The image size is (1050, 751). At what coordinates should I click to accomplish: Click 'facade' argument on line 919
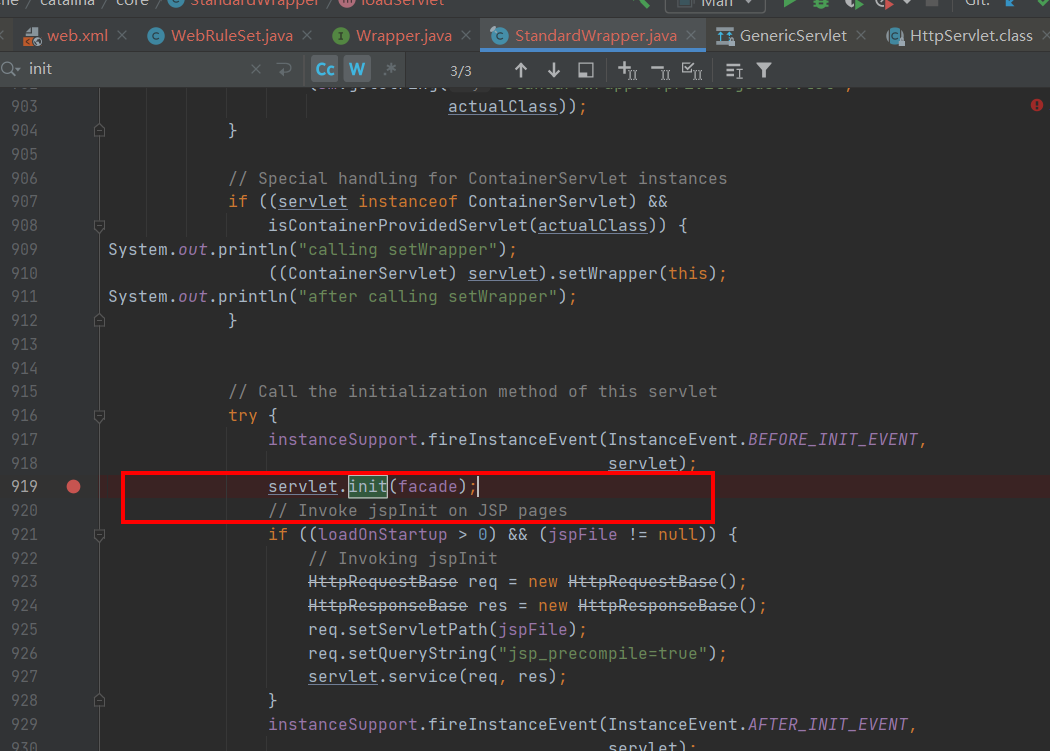pyautogui.click(x=428, y=486)
